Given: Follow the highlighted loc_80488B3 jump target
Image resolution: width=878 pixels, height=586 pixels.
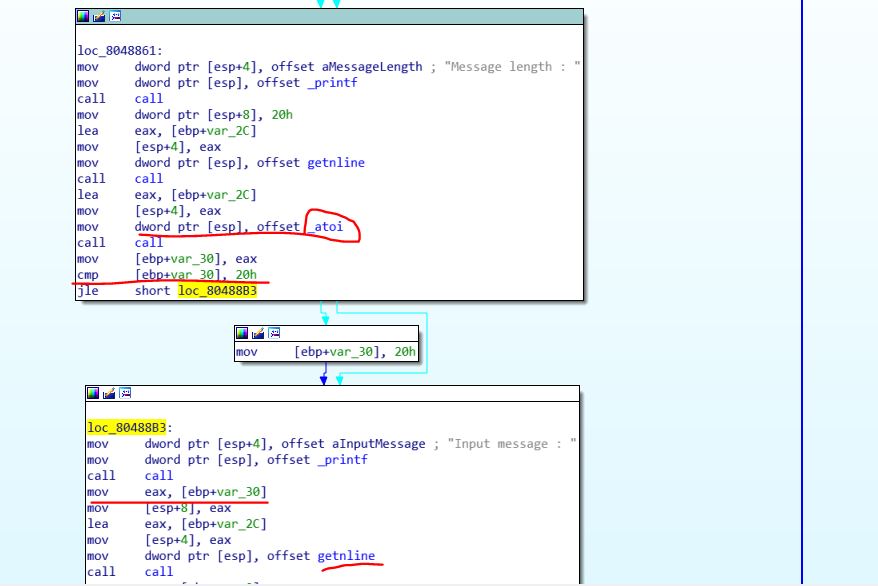Looking at the screenshot, I should click(217, 291).
